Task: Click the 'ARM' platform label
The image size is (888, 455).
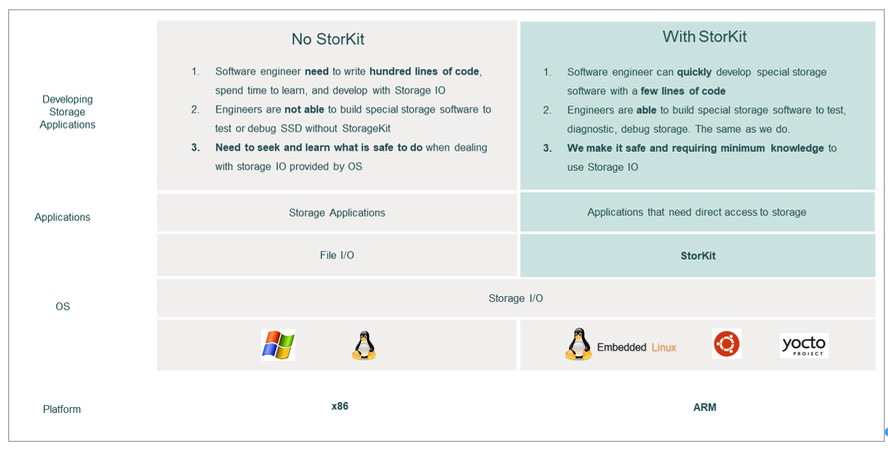Action: (x=705, y=407)
